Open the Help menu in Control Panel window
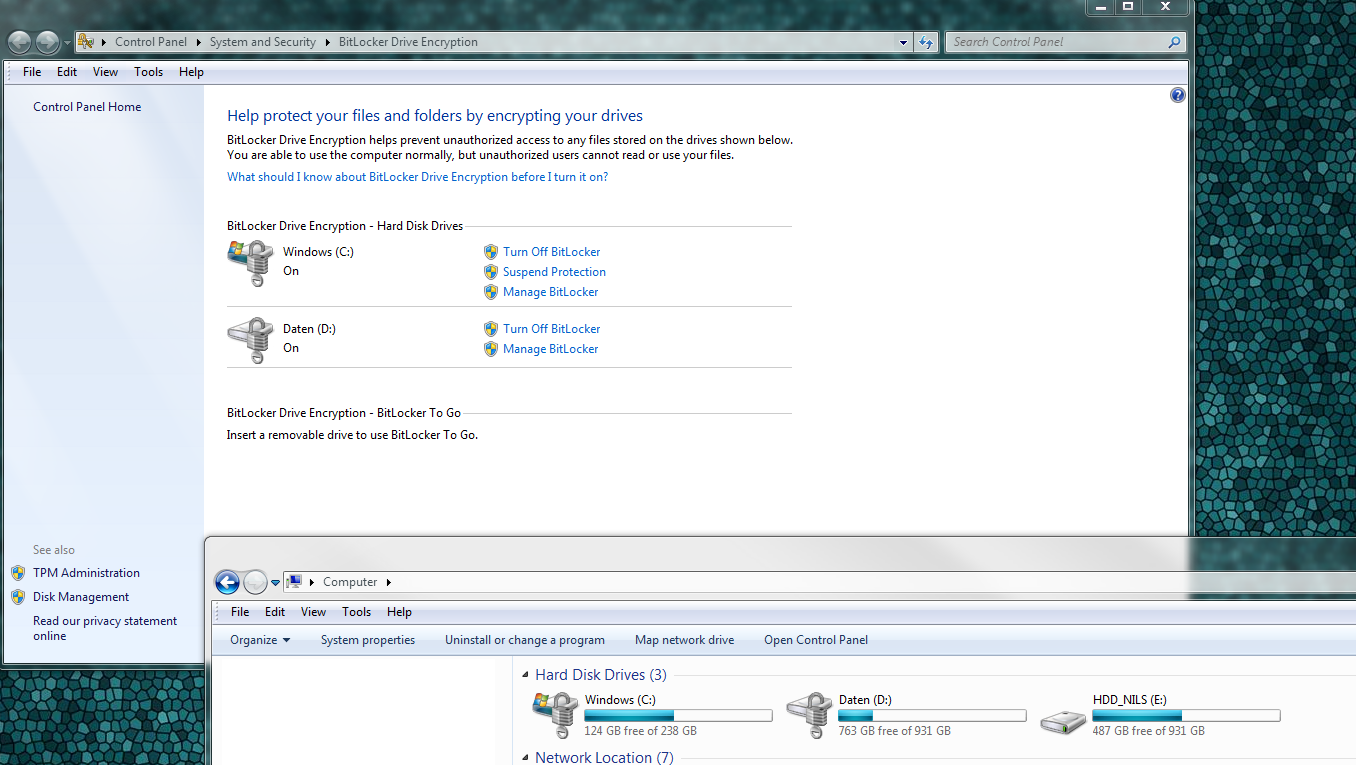 [191, 72]
